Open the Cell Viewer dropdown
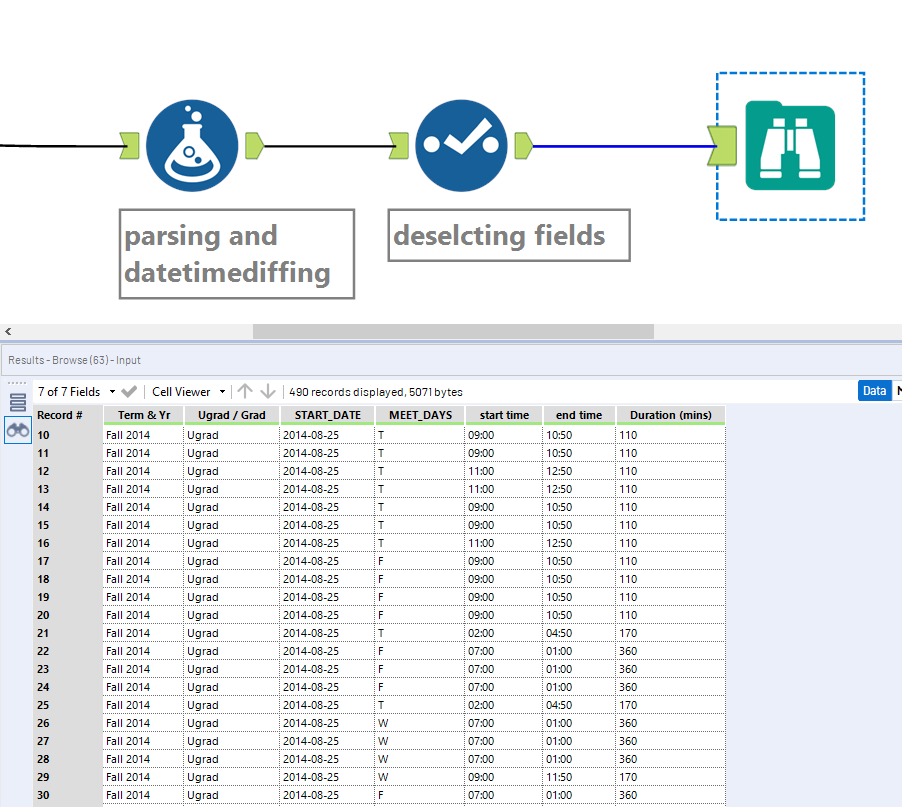The width and height of the screenshot is (902, 807). 188,392
